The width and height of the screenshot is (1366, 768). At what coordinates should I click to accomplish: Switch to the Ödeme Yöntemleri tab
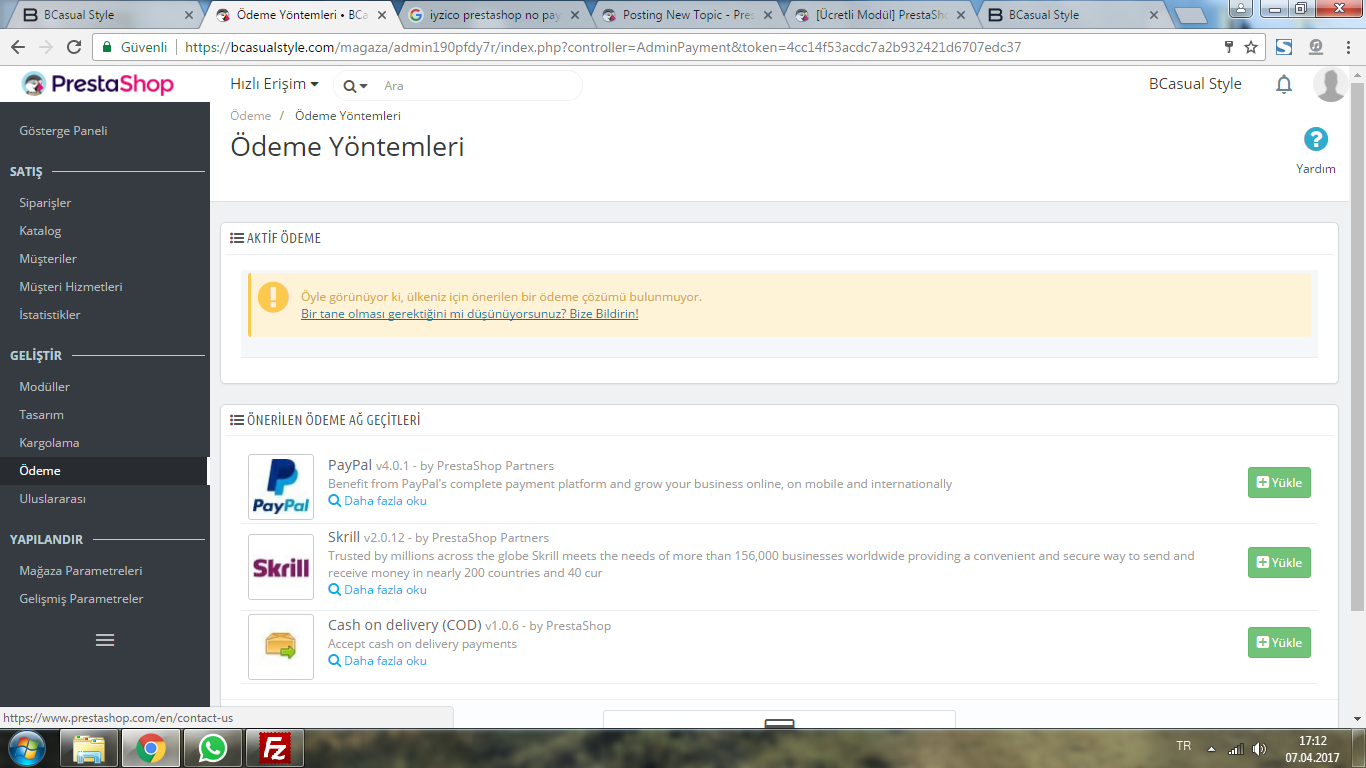point(301,15)
